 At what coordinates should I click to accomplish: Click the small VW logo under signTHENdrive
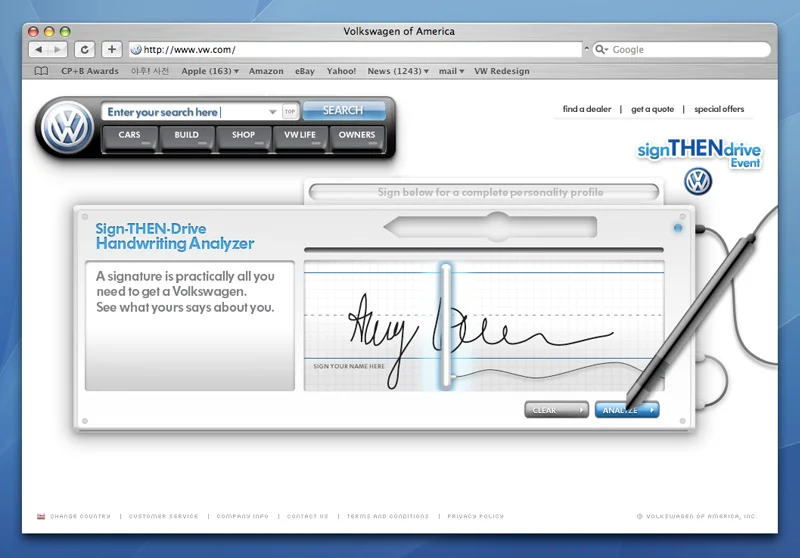click(698, 182)
